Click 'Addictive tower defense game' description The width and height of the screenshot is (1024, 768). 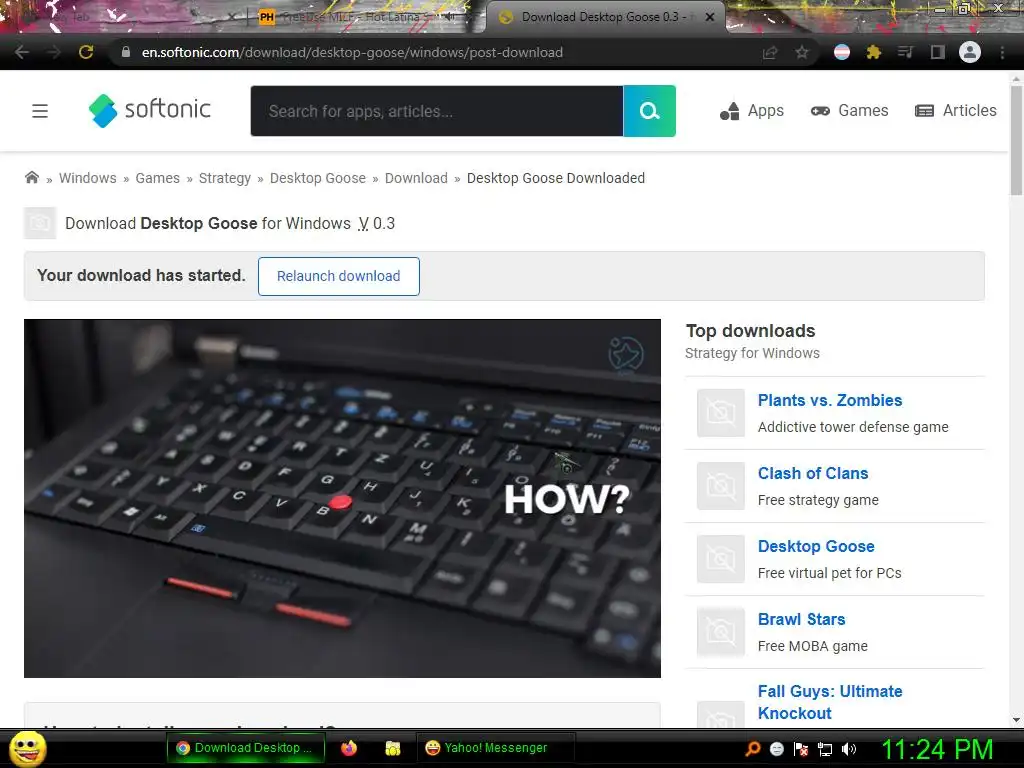[853, 427]
